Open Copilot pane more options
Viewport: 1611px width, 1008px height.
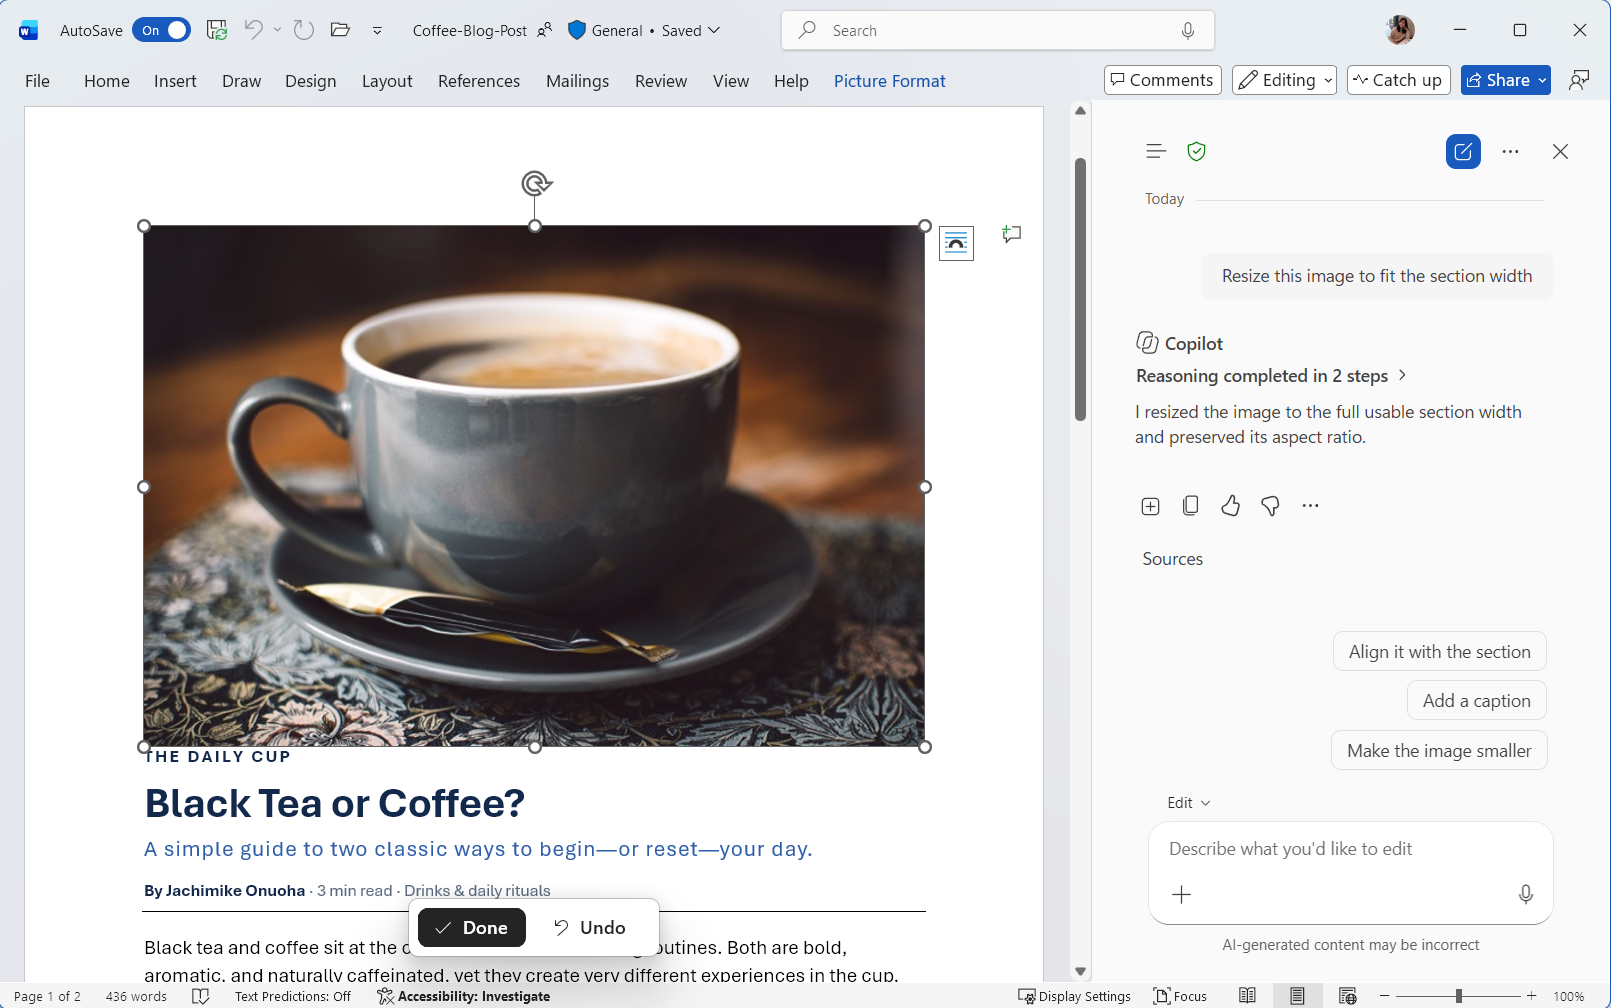1510,151
